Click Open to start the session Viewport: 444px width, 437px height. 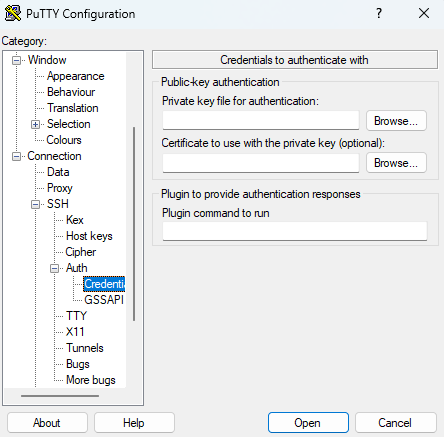coord(308,423)
